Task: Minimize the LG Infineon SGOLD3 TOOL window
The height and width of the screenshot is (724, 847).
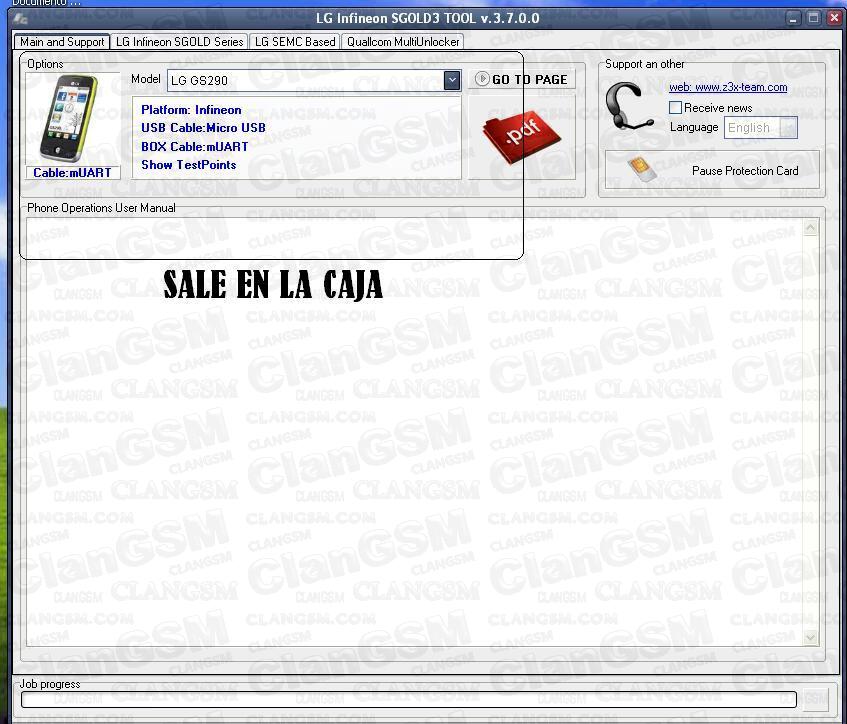Action: 792,19
